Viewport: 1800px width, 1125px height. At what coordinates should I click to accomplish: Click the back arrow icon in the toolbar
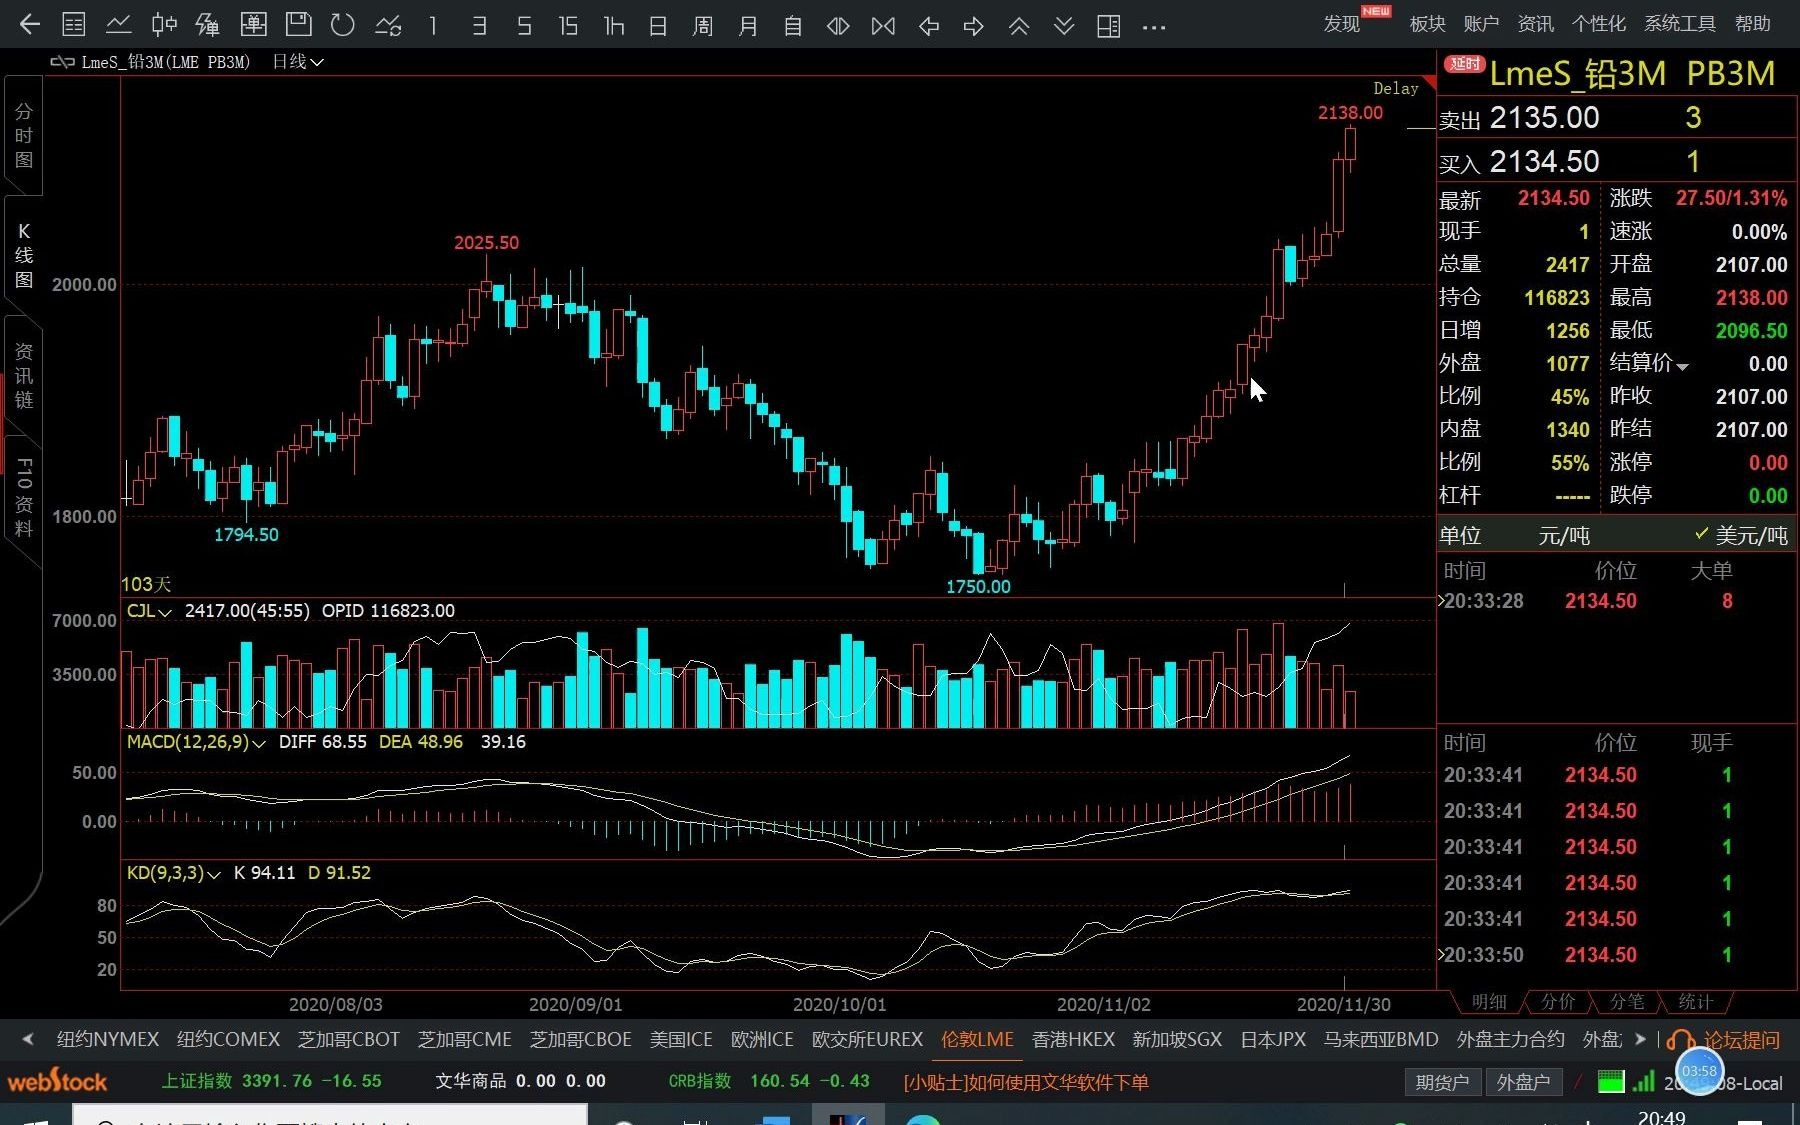30,25
